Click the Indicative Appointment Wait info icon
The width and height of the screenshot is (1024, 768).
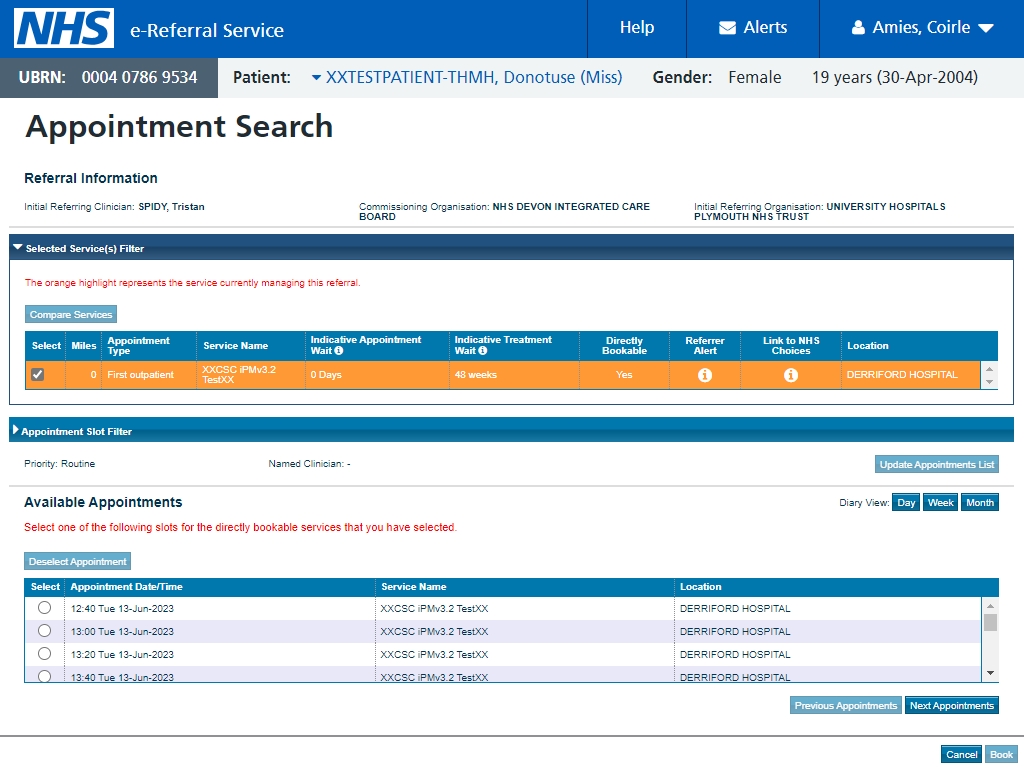tap(339, 351)
